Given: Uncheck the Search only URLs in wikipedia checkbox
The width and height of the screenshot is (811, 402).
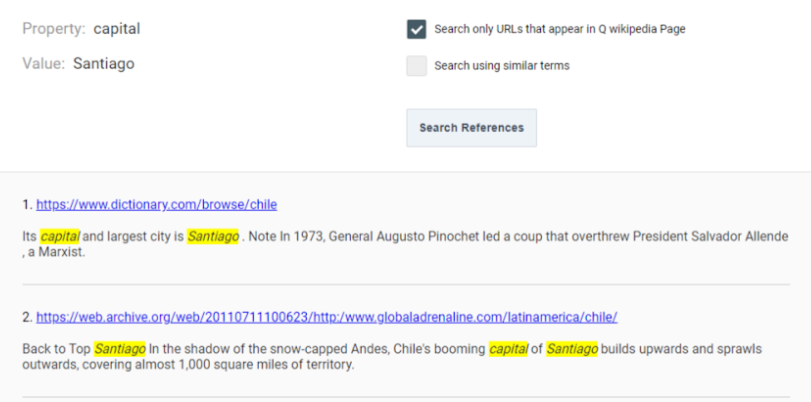Looking at the screenshot, I should (x=416, y=29).
